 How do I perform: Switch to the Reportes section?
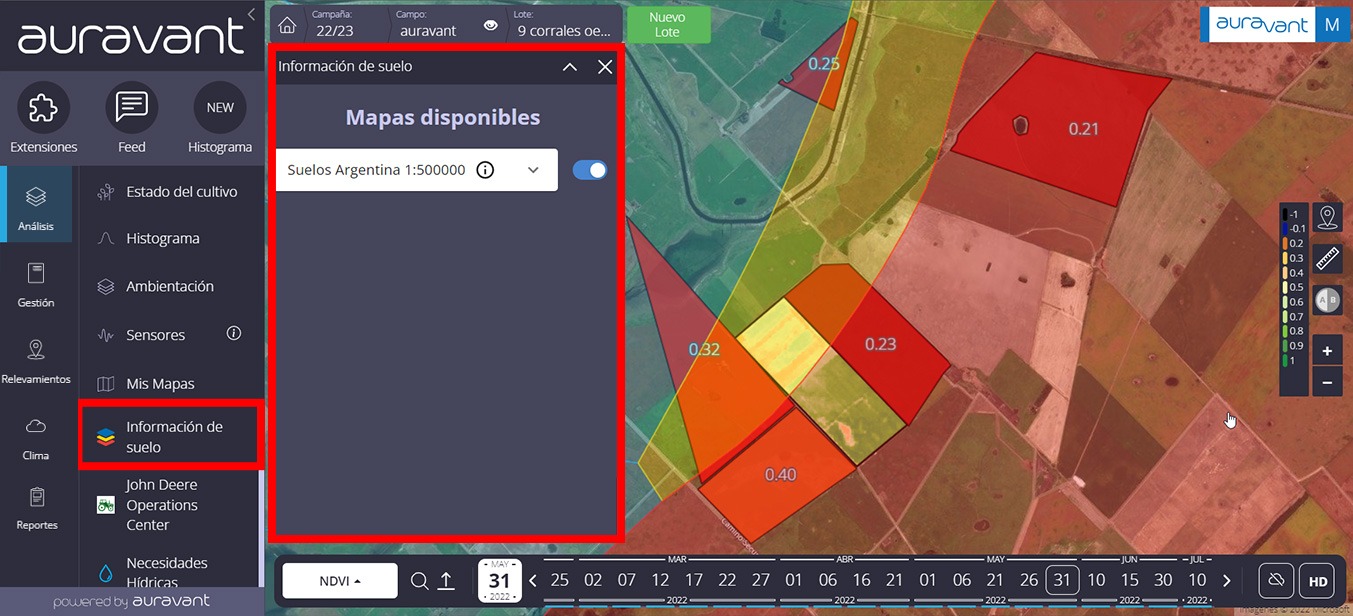(36, 508)
